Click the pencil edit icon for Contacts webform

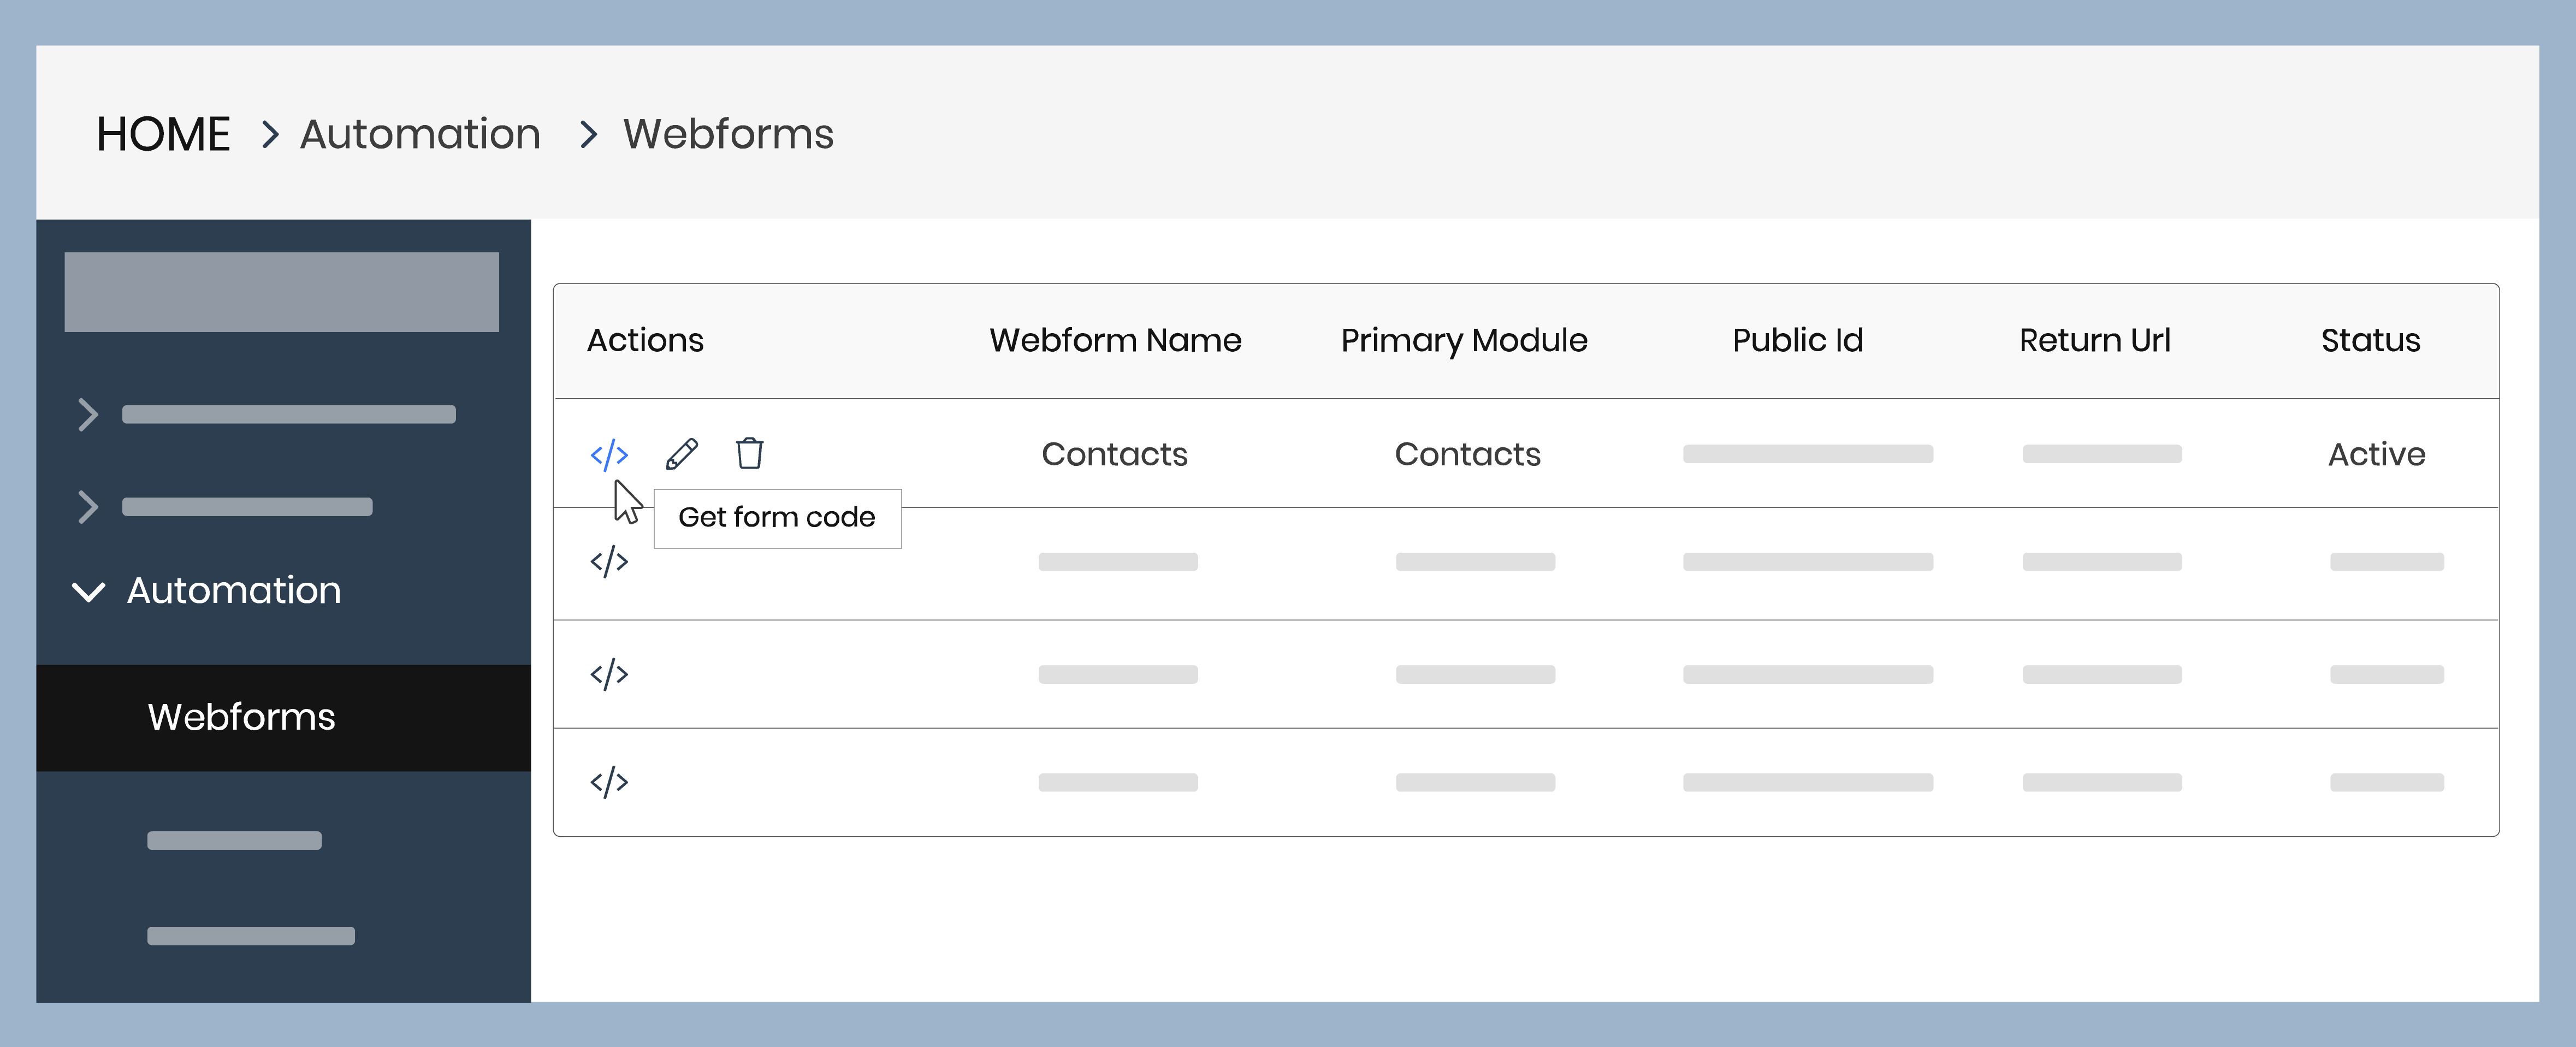point(682,454)
